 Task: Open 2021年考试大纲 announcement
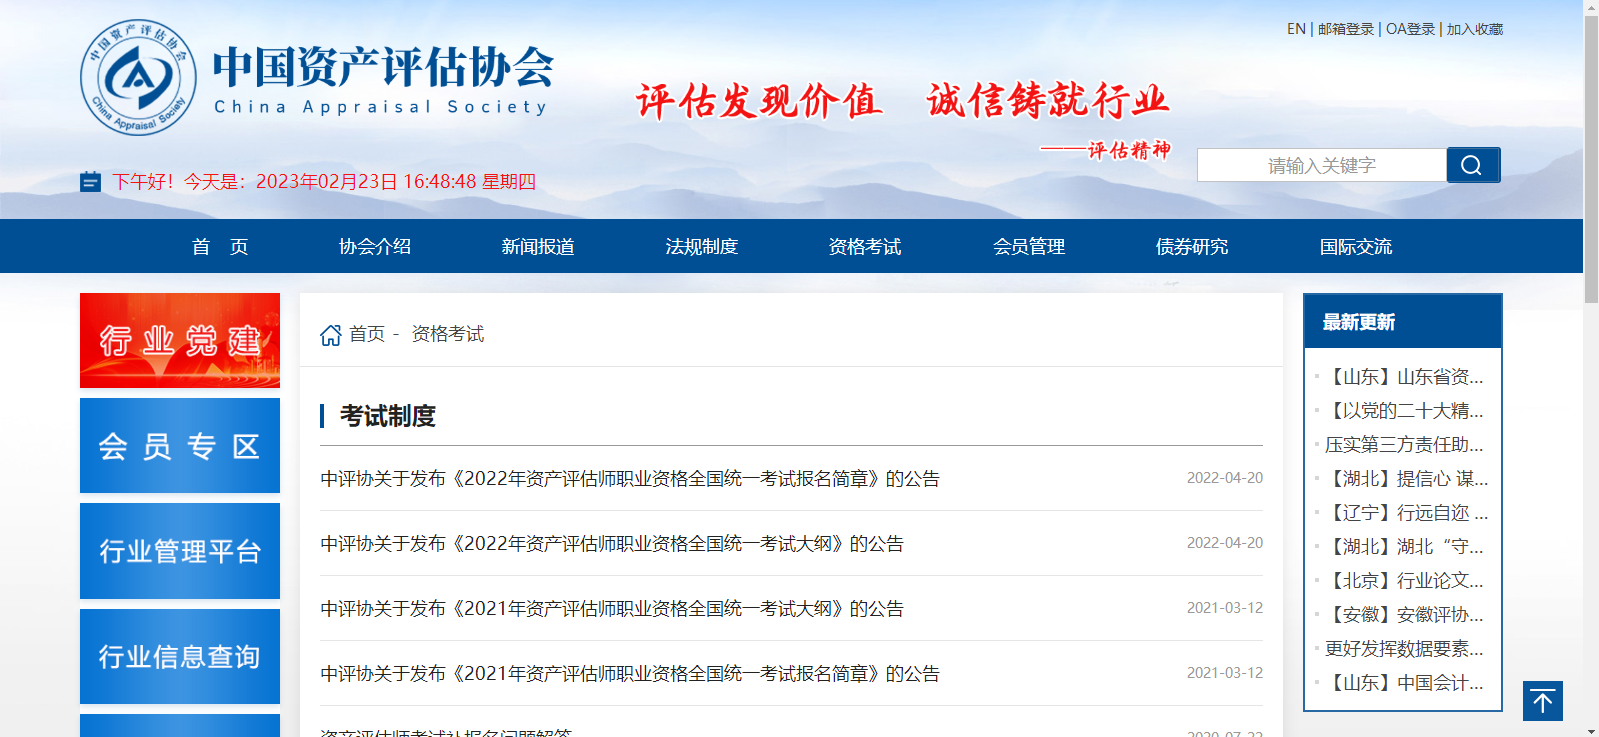612,609
